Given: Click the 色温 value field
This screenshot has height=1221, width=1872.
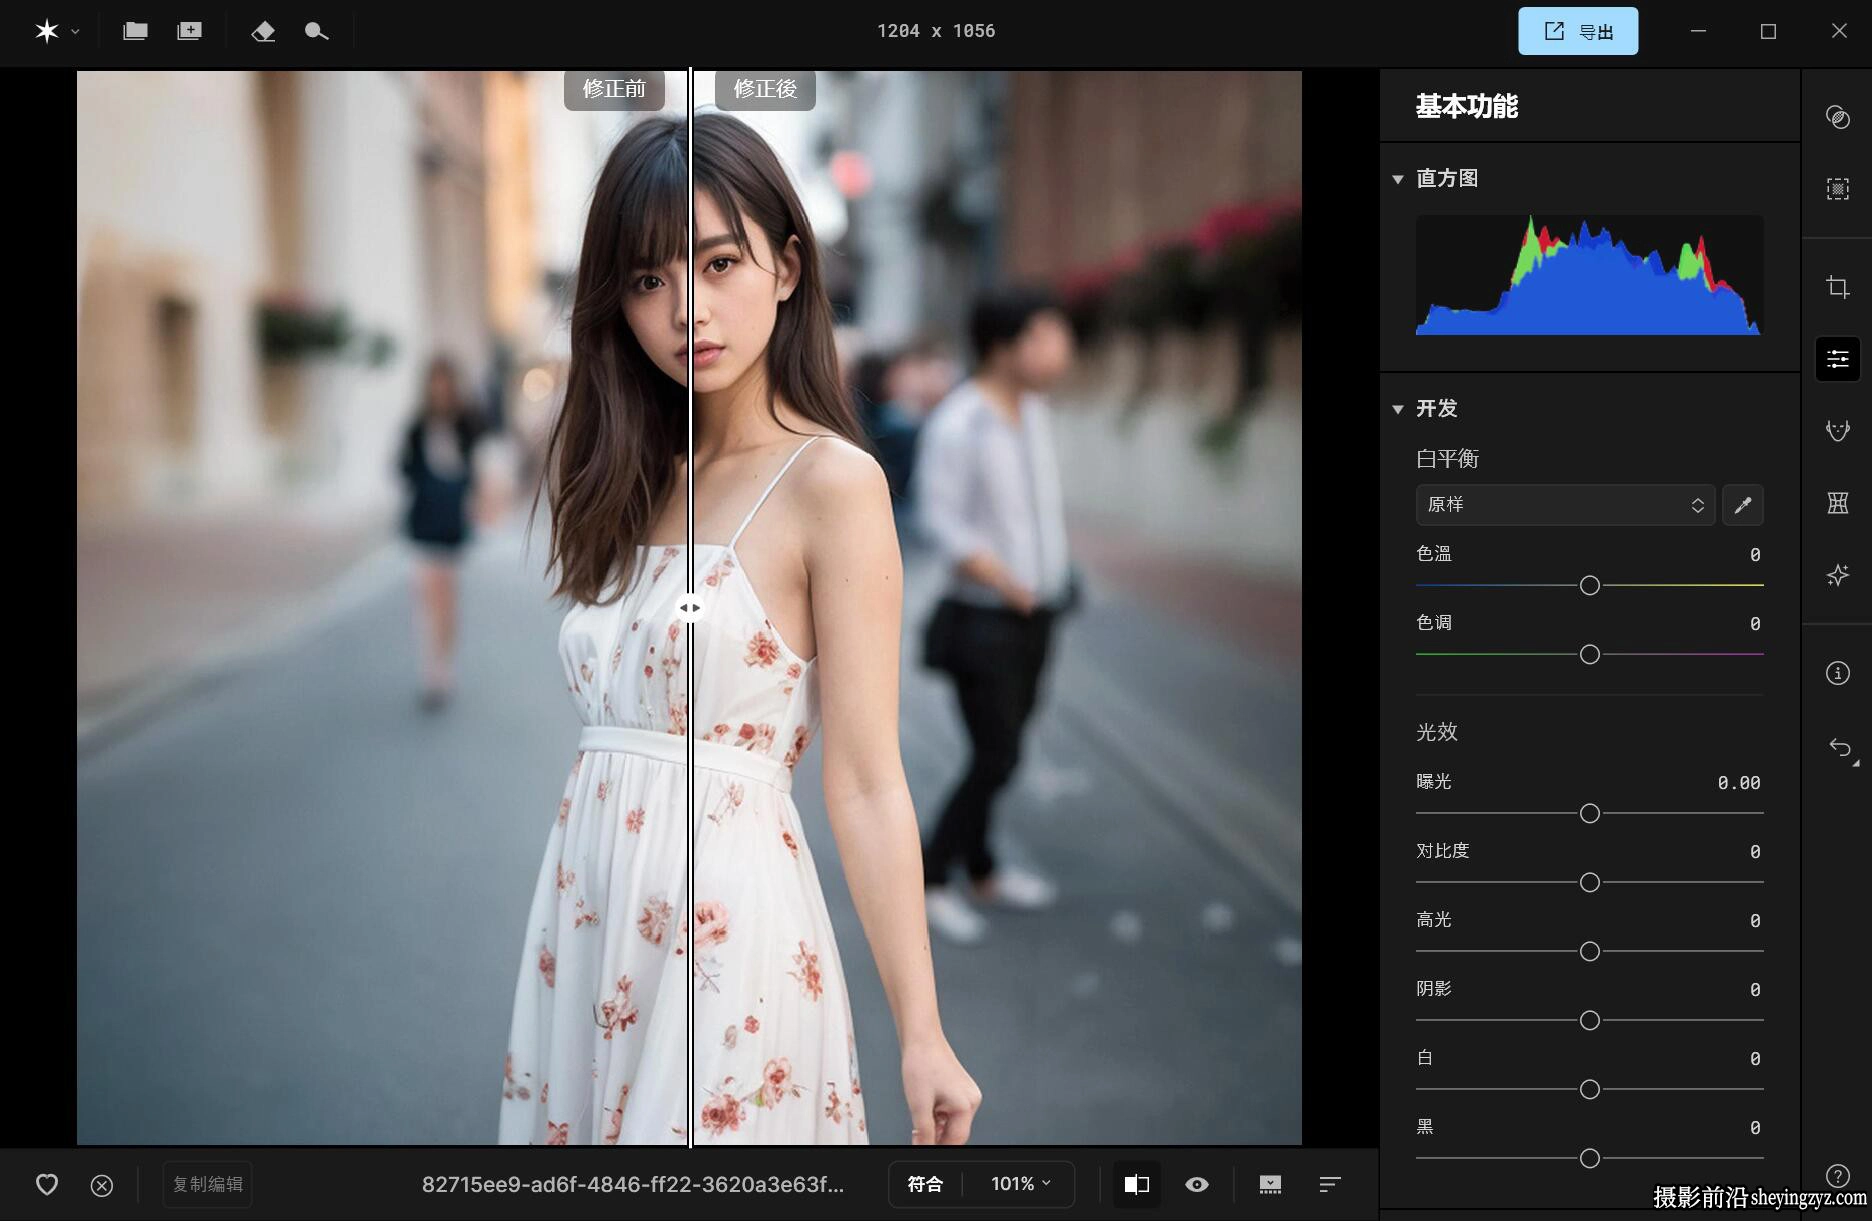Looking at the screenshot, I should tap(1755, 555).
